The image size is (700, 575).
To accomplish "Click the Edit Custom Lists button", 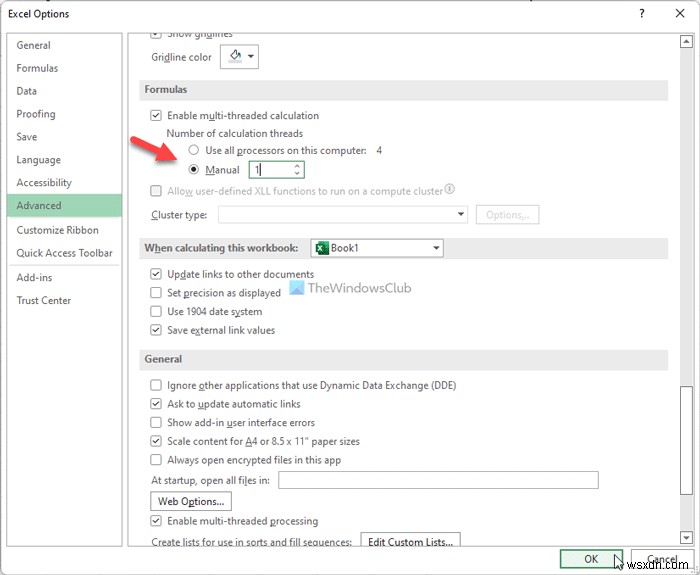I will click(410, 539).
